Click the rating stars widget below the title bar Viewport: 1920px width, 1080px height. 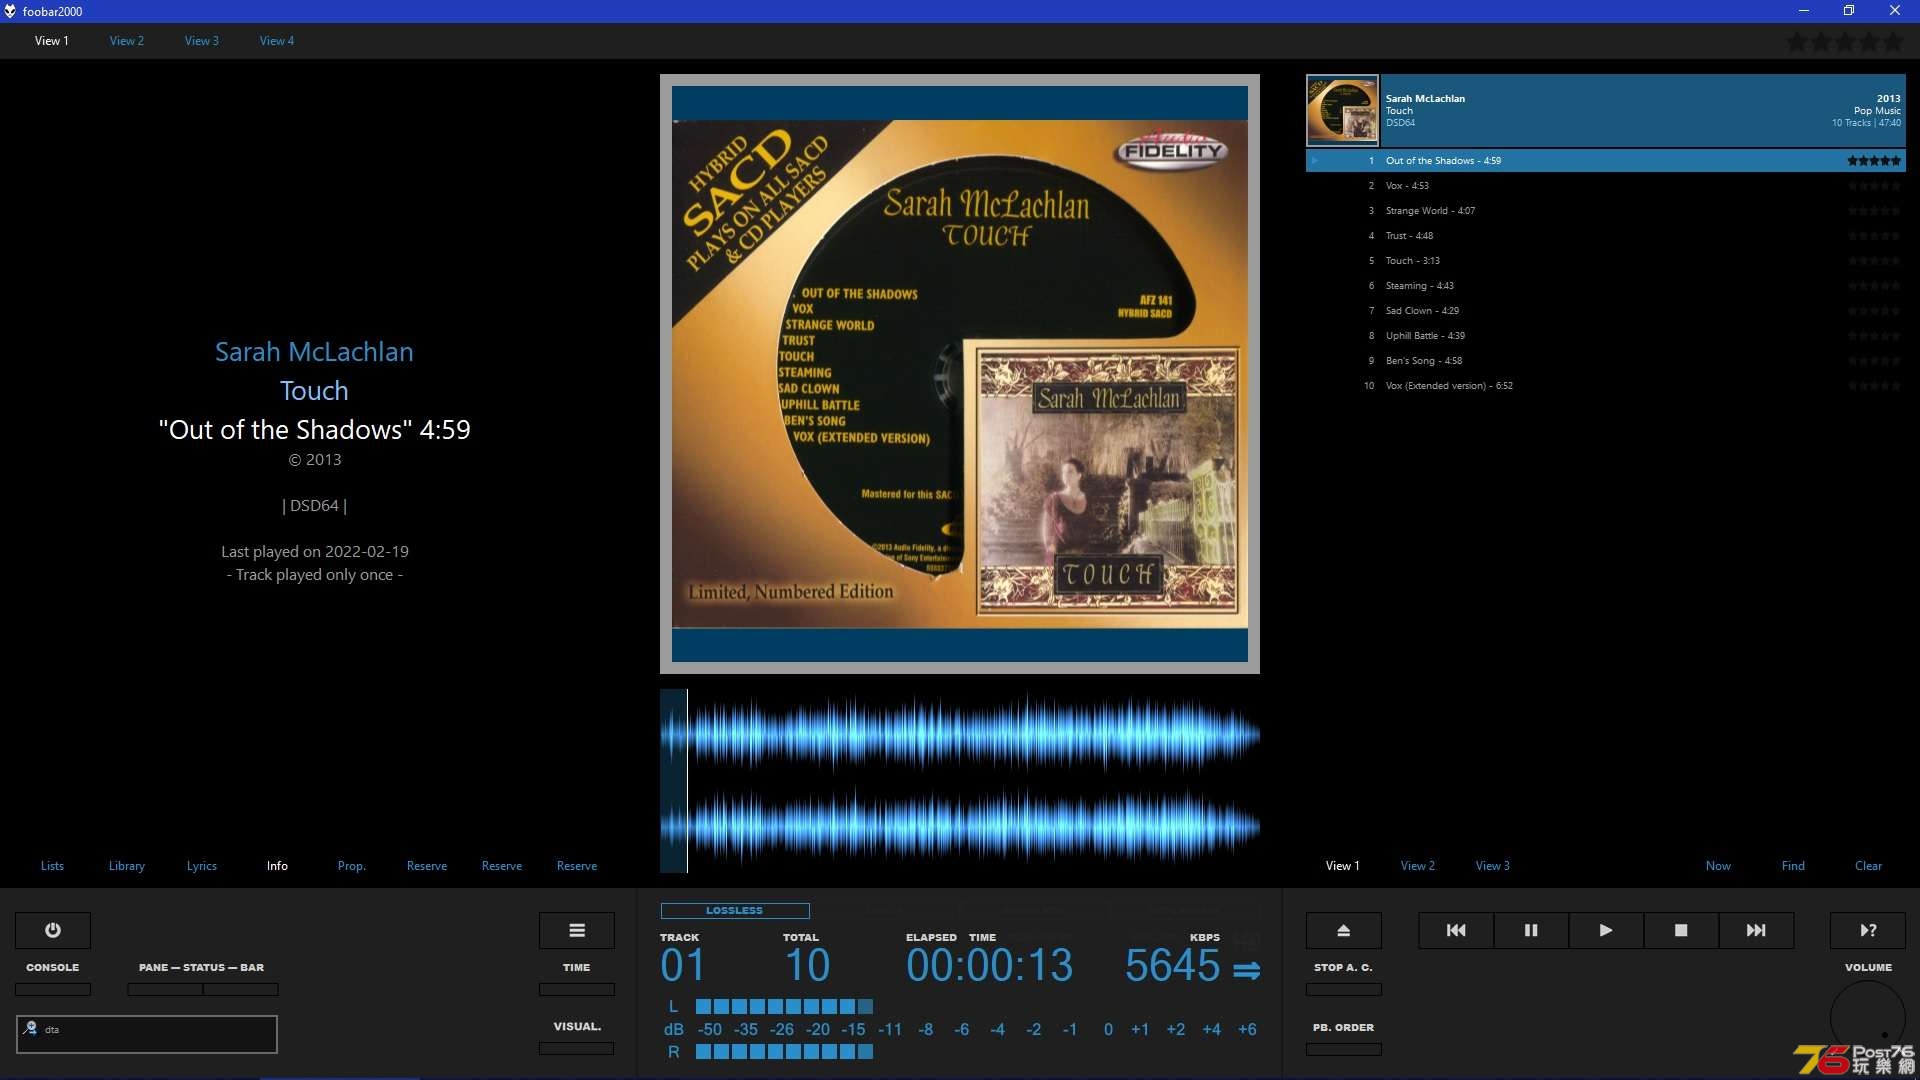point(1845,42)
